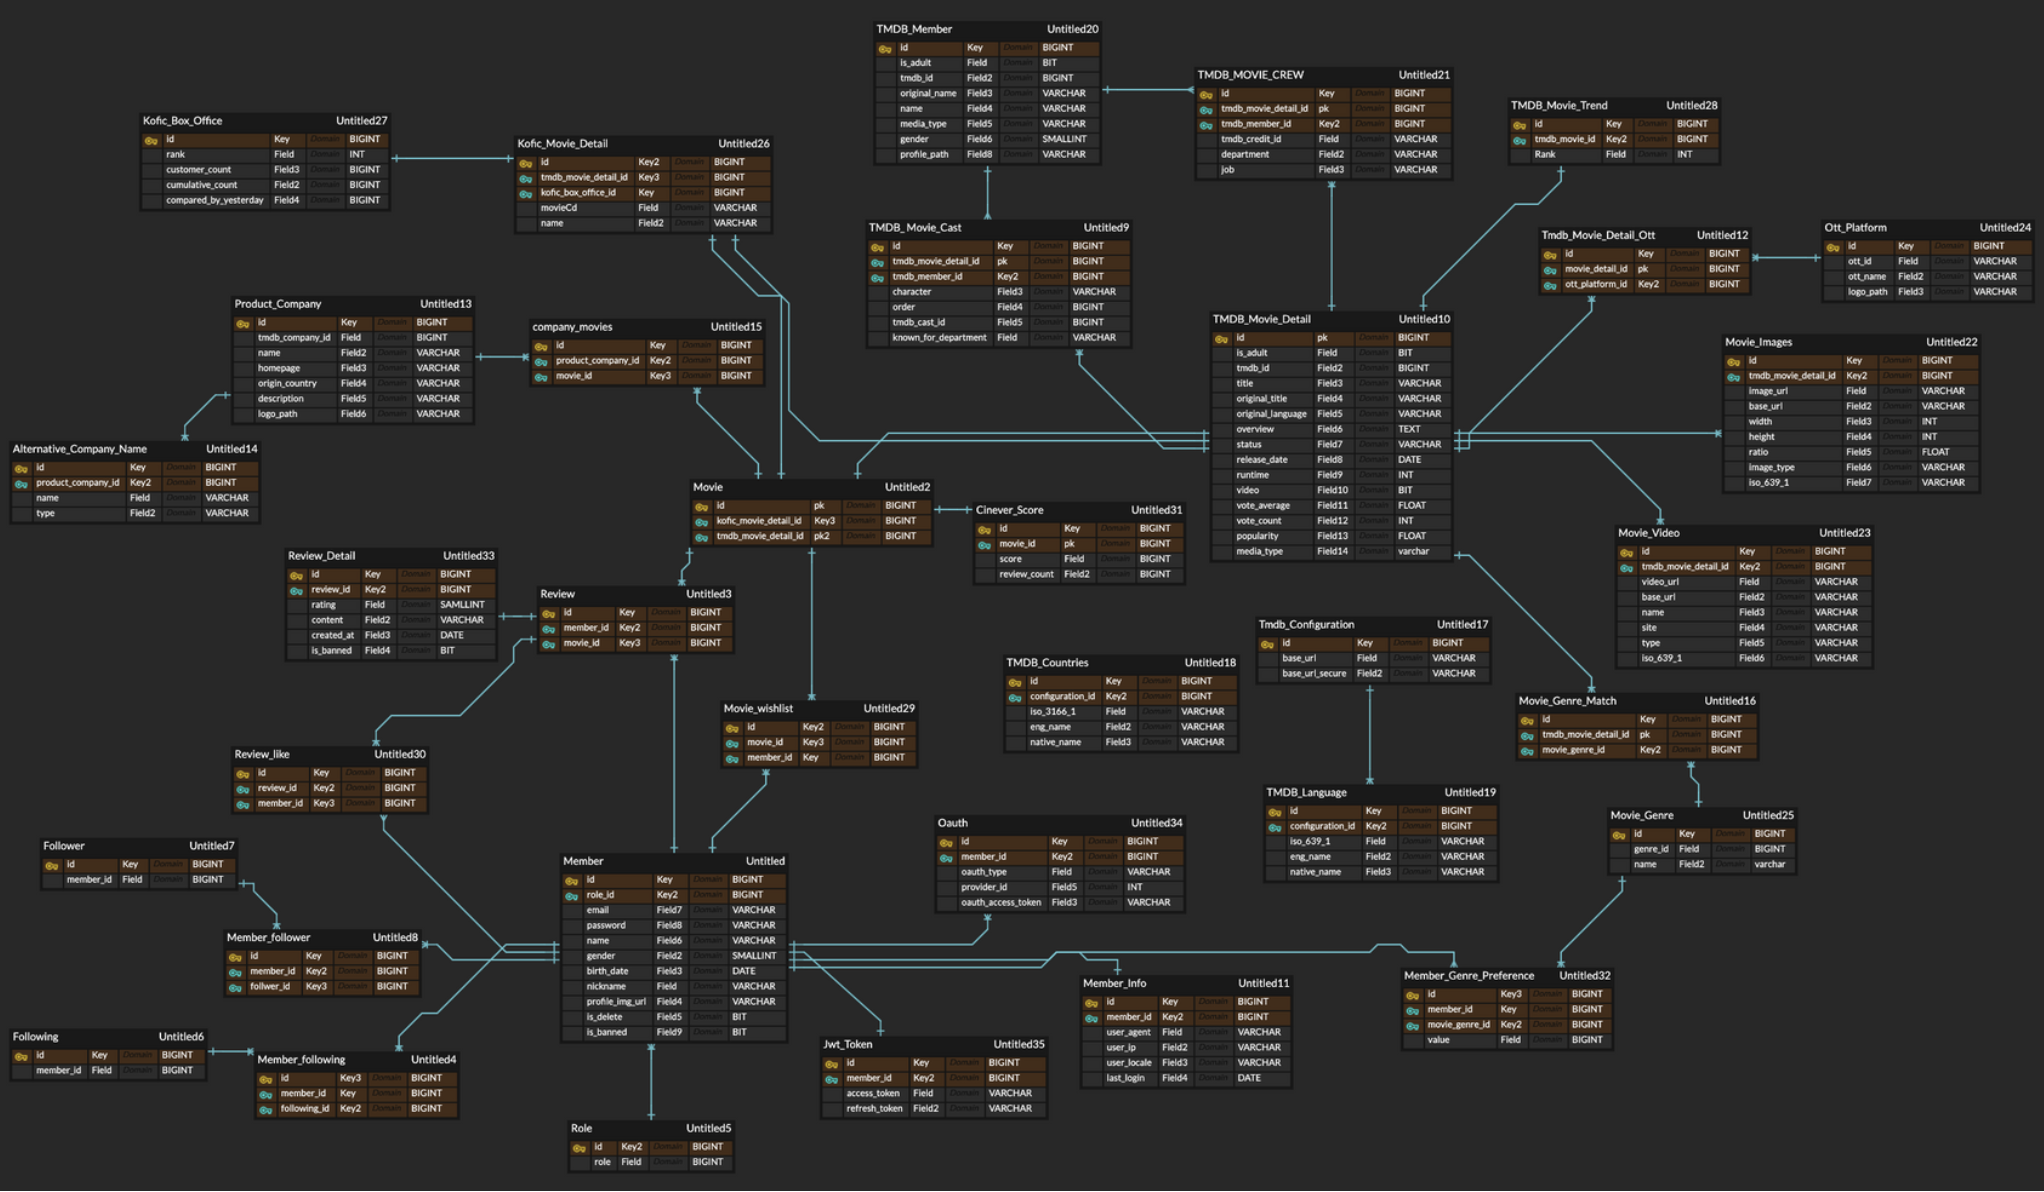The height and width of the screenshot is (1192, 2044).
Task: Select the Kofic_Movie_Detail table title
Action: (x=562, y=143)
